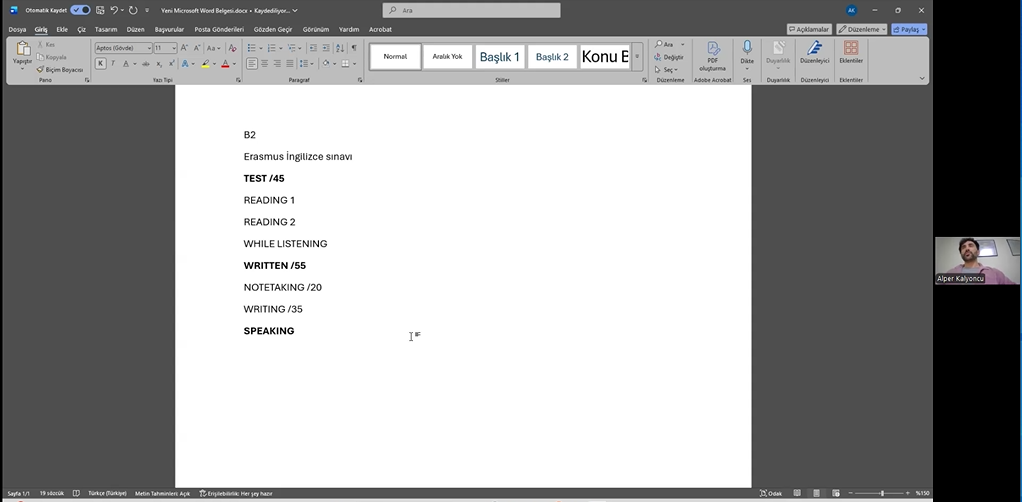Image resolution: width=1022 pixels, height=502 pixels.
Task: Click the zoom slider in status bar
Action: click(x=882, y=493)
